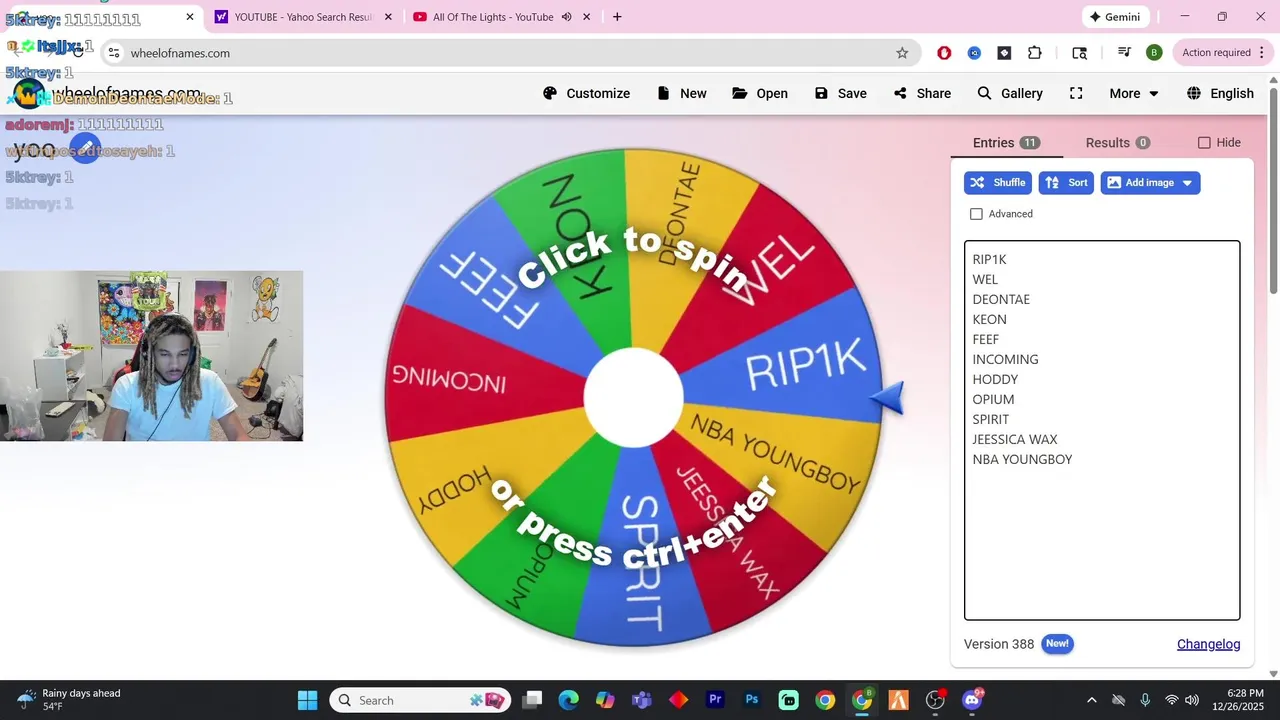Select the Entries tab
Screen dimensions: 1280x720
(1006, 143)
